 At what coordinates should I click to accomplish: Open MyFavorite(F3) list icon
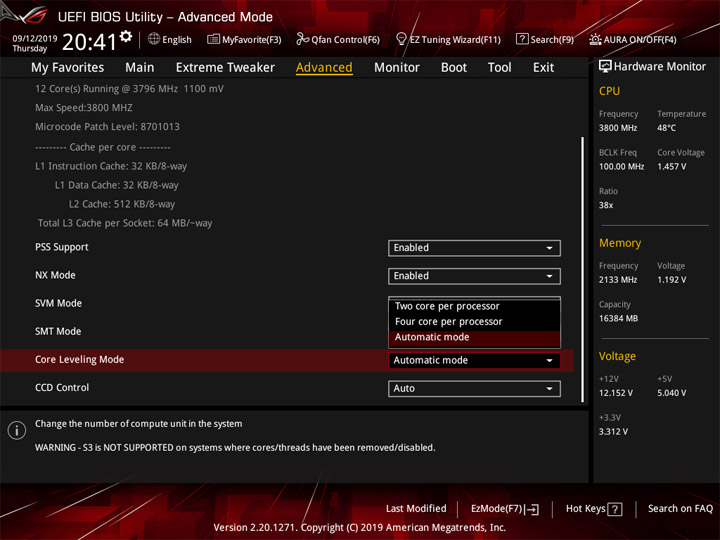213,39
